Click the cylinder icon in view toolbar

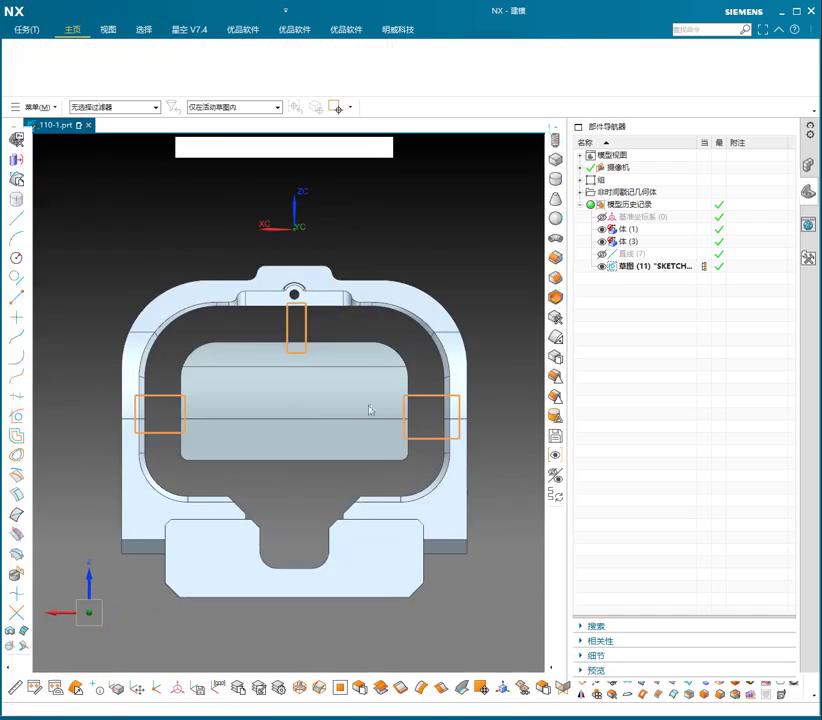[556, 179]
